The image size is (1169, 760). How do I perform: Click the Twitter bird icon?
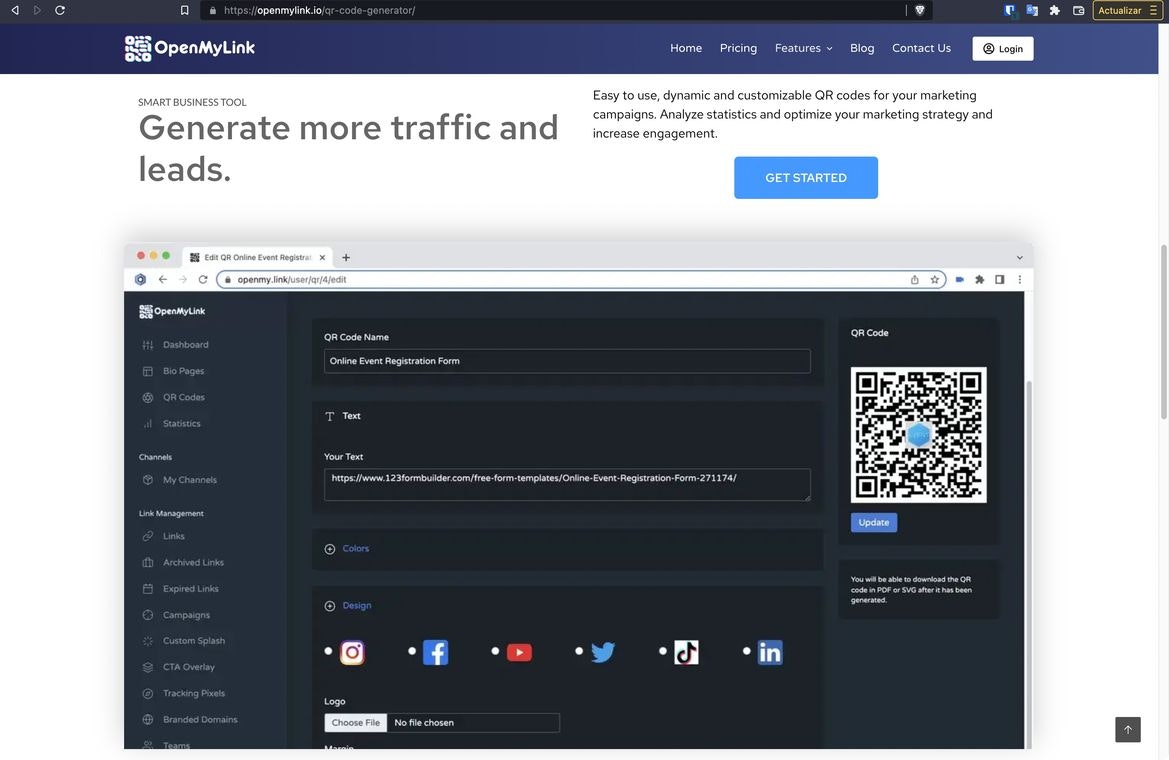[x=602, y=653]
